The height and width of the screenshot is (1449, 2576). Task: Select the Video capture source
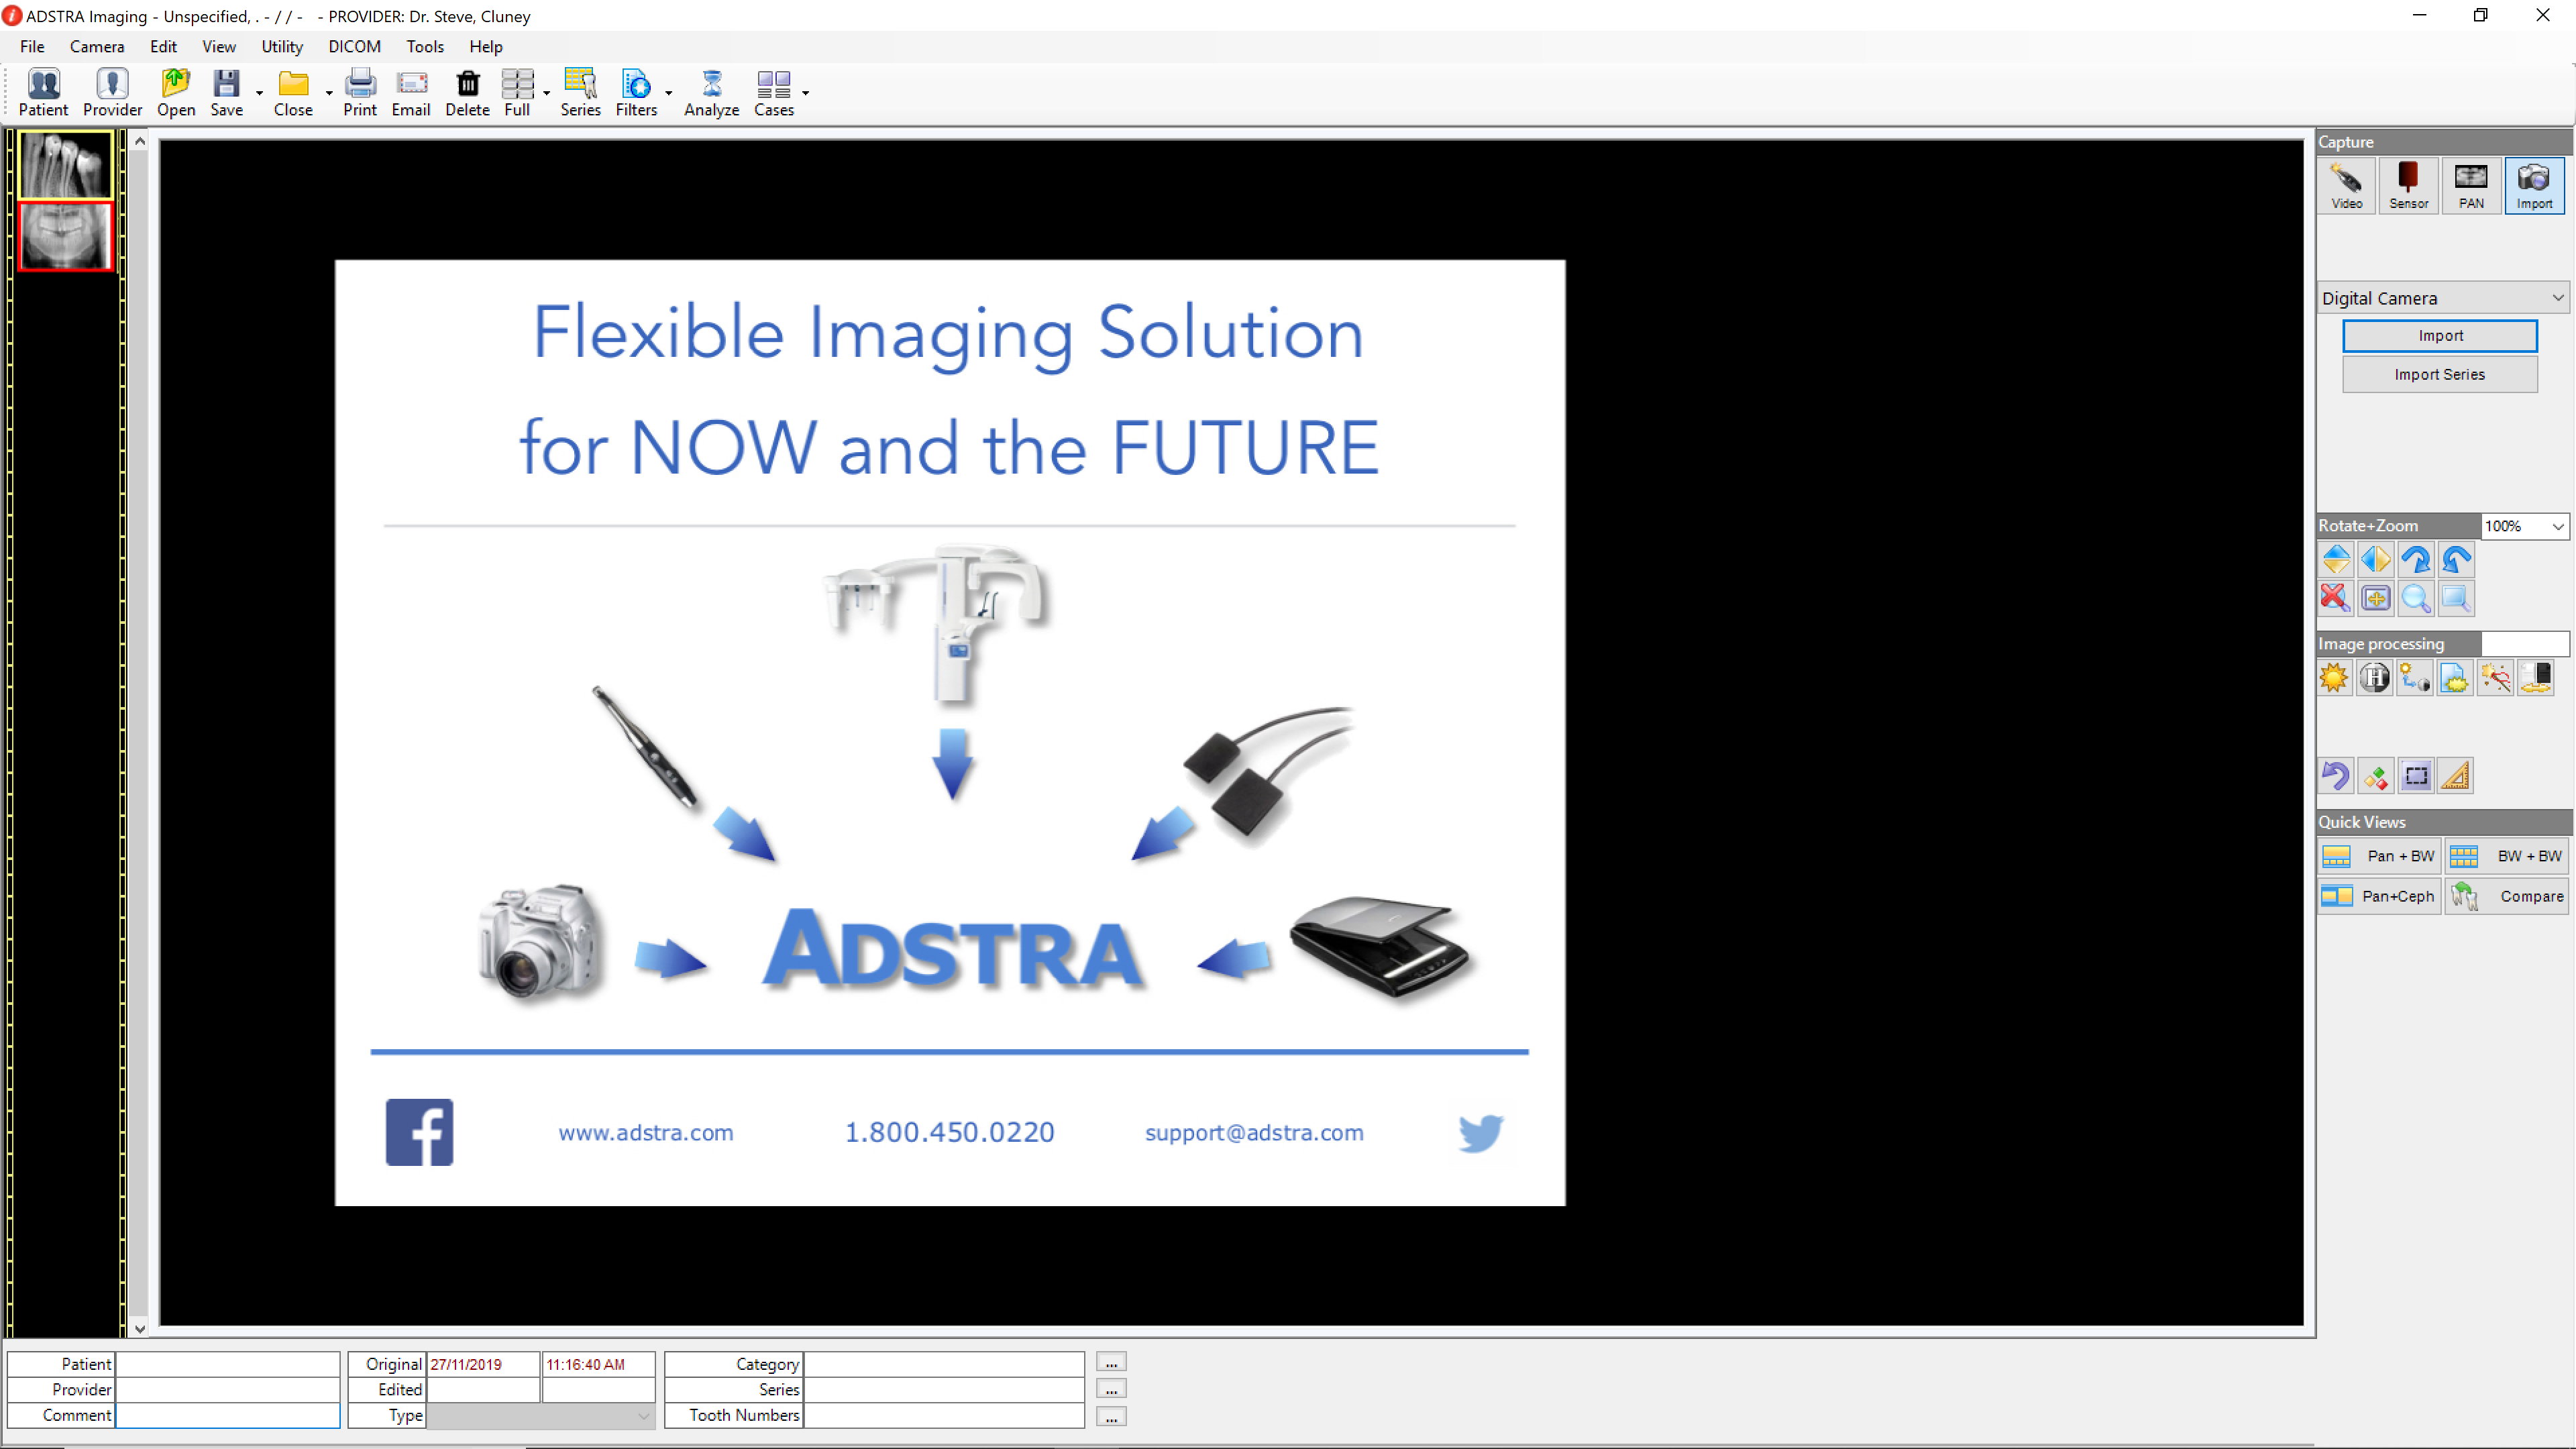2346,185
